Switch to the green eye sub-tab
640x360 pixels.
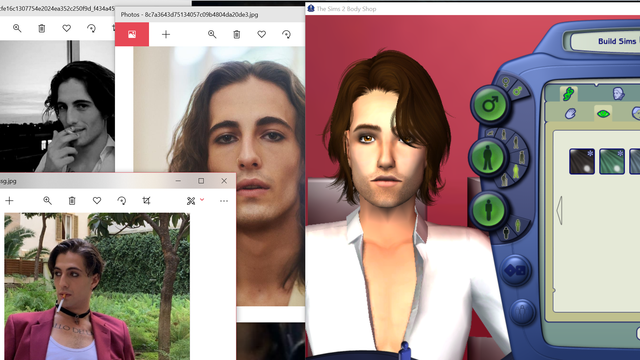click(x=603, y=113)
